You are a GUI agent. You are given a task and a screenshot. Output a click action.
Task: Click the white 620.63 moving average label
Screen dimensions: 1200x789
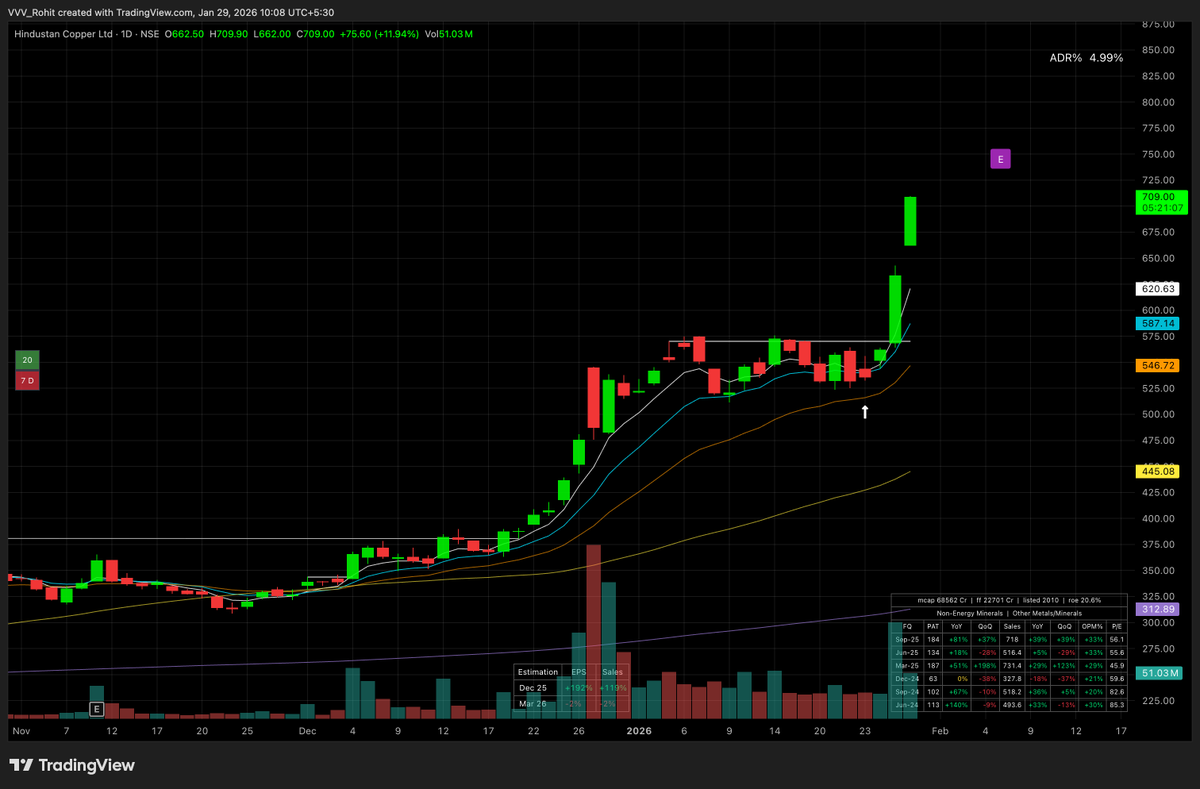1157,288
